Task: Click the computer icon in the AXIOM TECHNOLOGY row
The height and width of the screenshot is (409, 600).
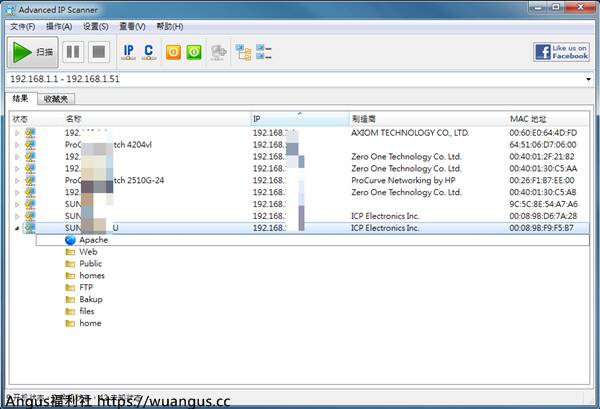Action: tap(30, 133)
